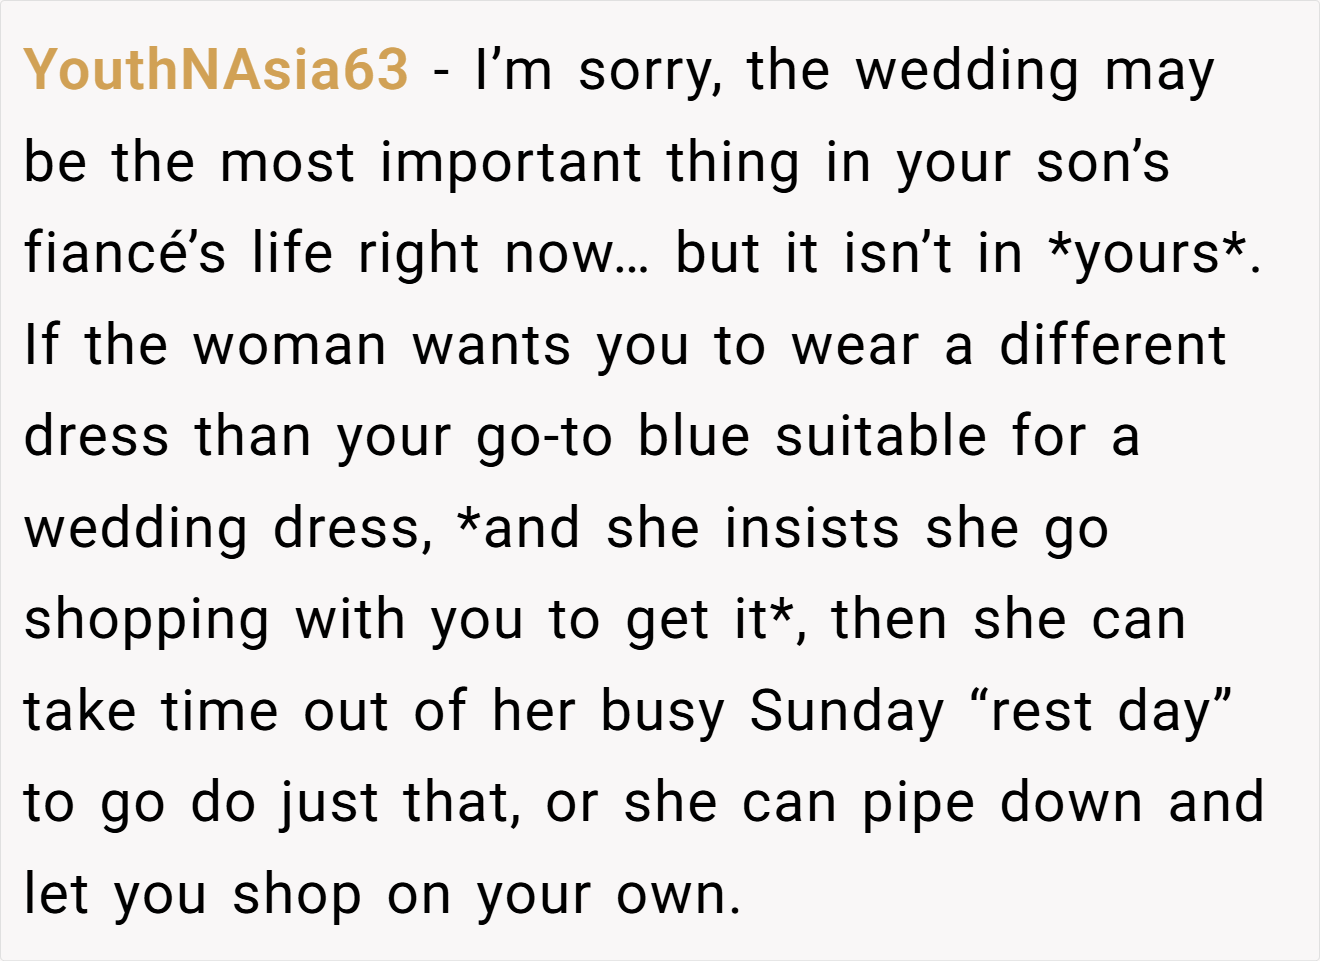Screen dimensions: 1320x961
Task: Select the hyphenated word "go-to"
Action: pyautogui.click(x=544, y=439)
